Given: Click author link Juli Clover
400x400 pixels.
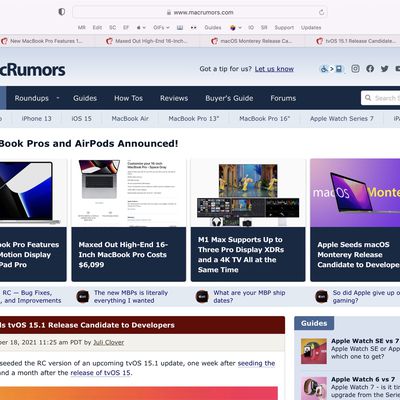Looking at the screenshot, I should click(109, 342).
